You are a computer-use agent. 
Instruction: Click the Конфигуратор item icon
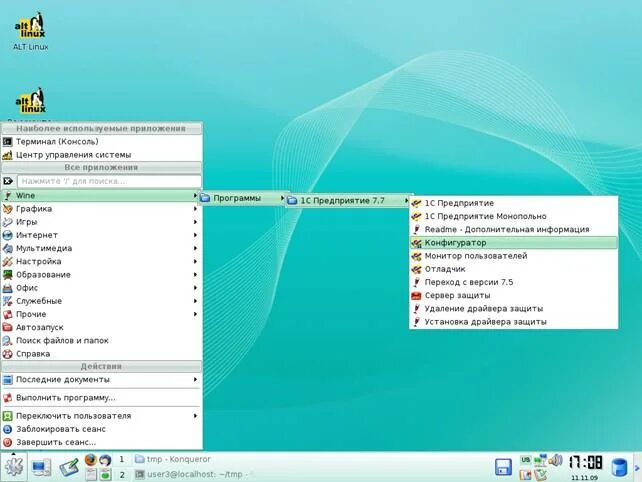tap(416, 243)
